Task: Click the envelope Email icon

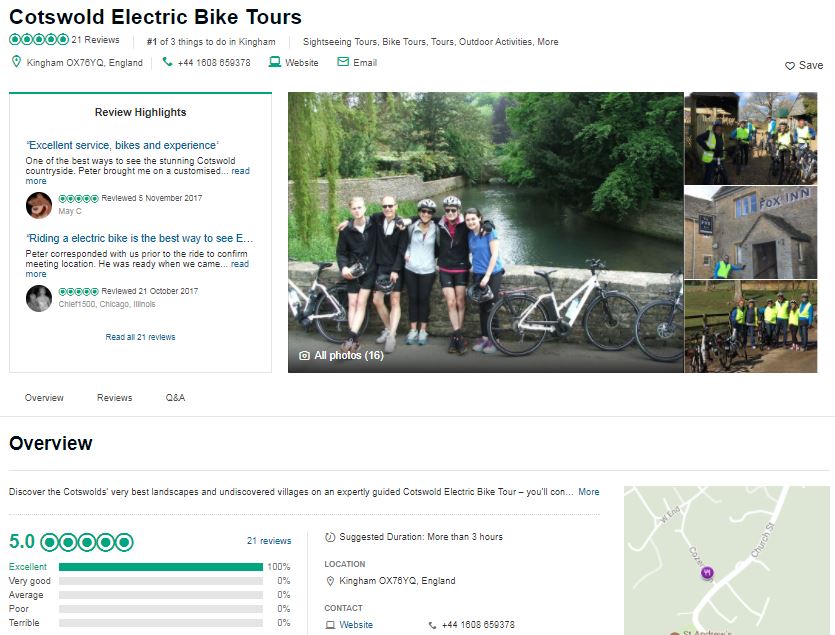Action: pyautogui.click(x=343, y=63)
